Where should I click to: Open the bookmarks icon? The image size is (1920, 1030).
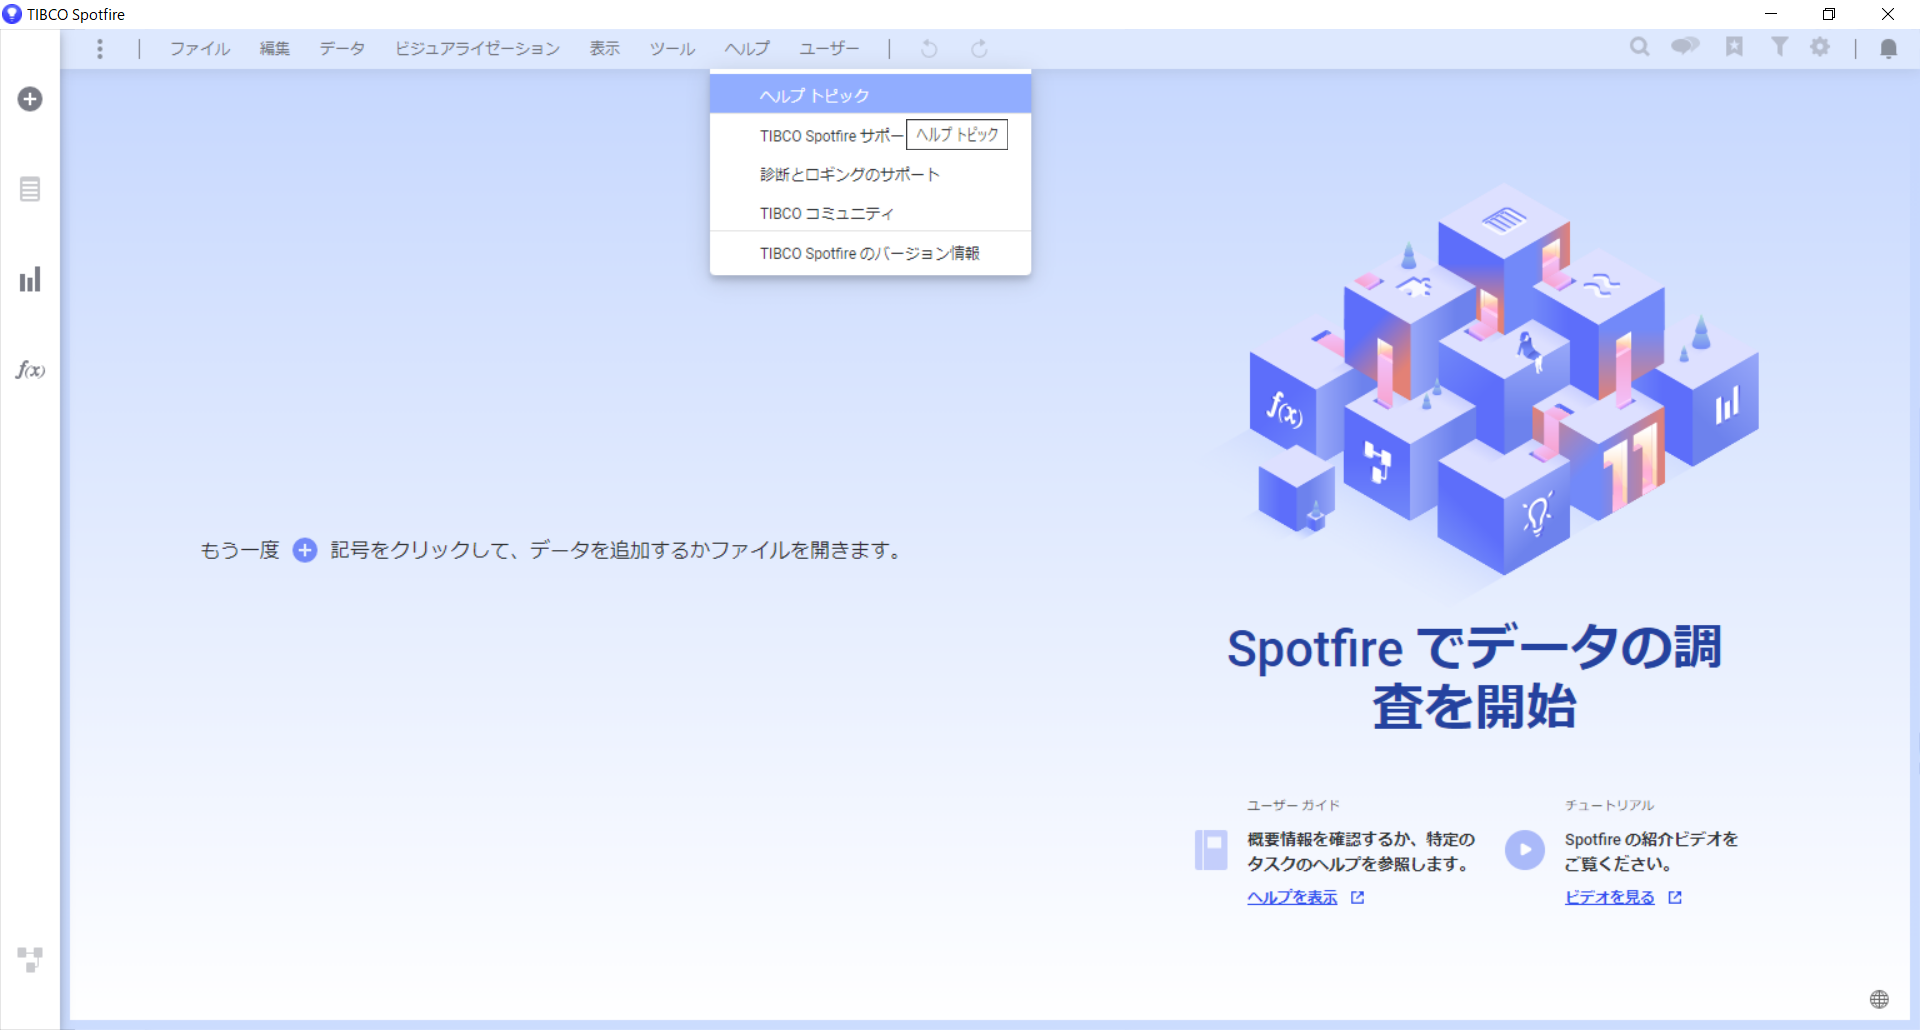1734,47
